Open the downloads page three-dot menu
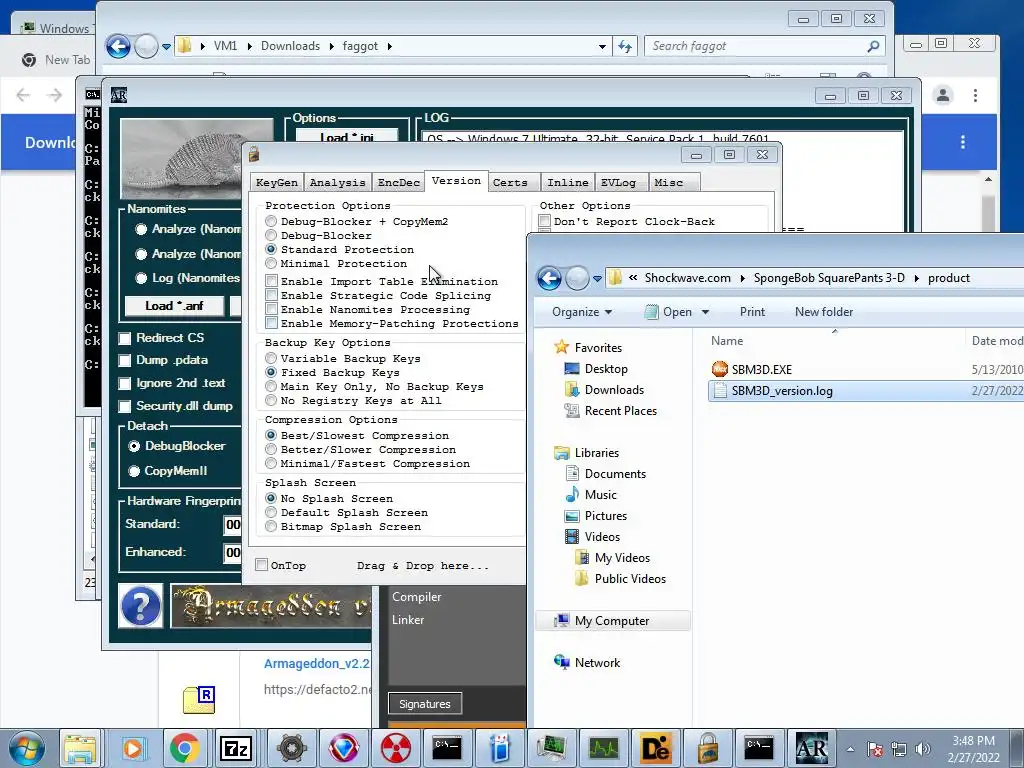This screenshot has height=768, width=1024. (963, 142)
